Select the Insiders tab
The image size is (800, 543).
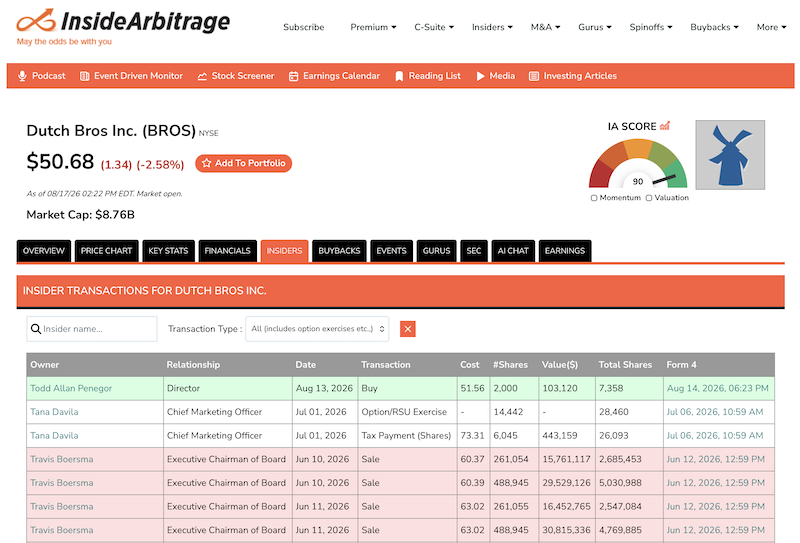pyautogui.click(x=284, y=251)
